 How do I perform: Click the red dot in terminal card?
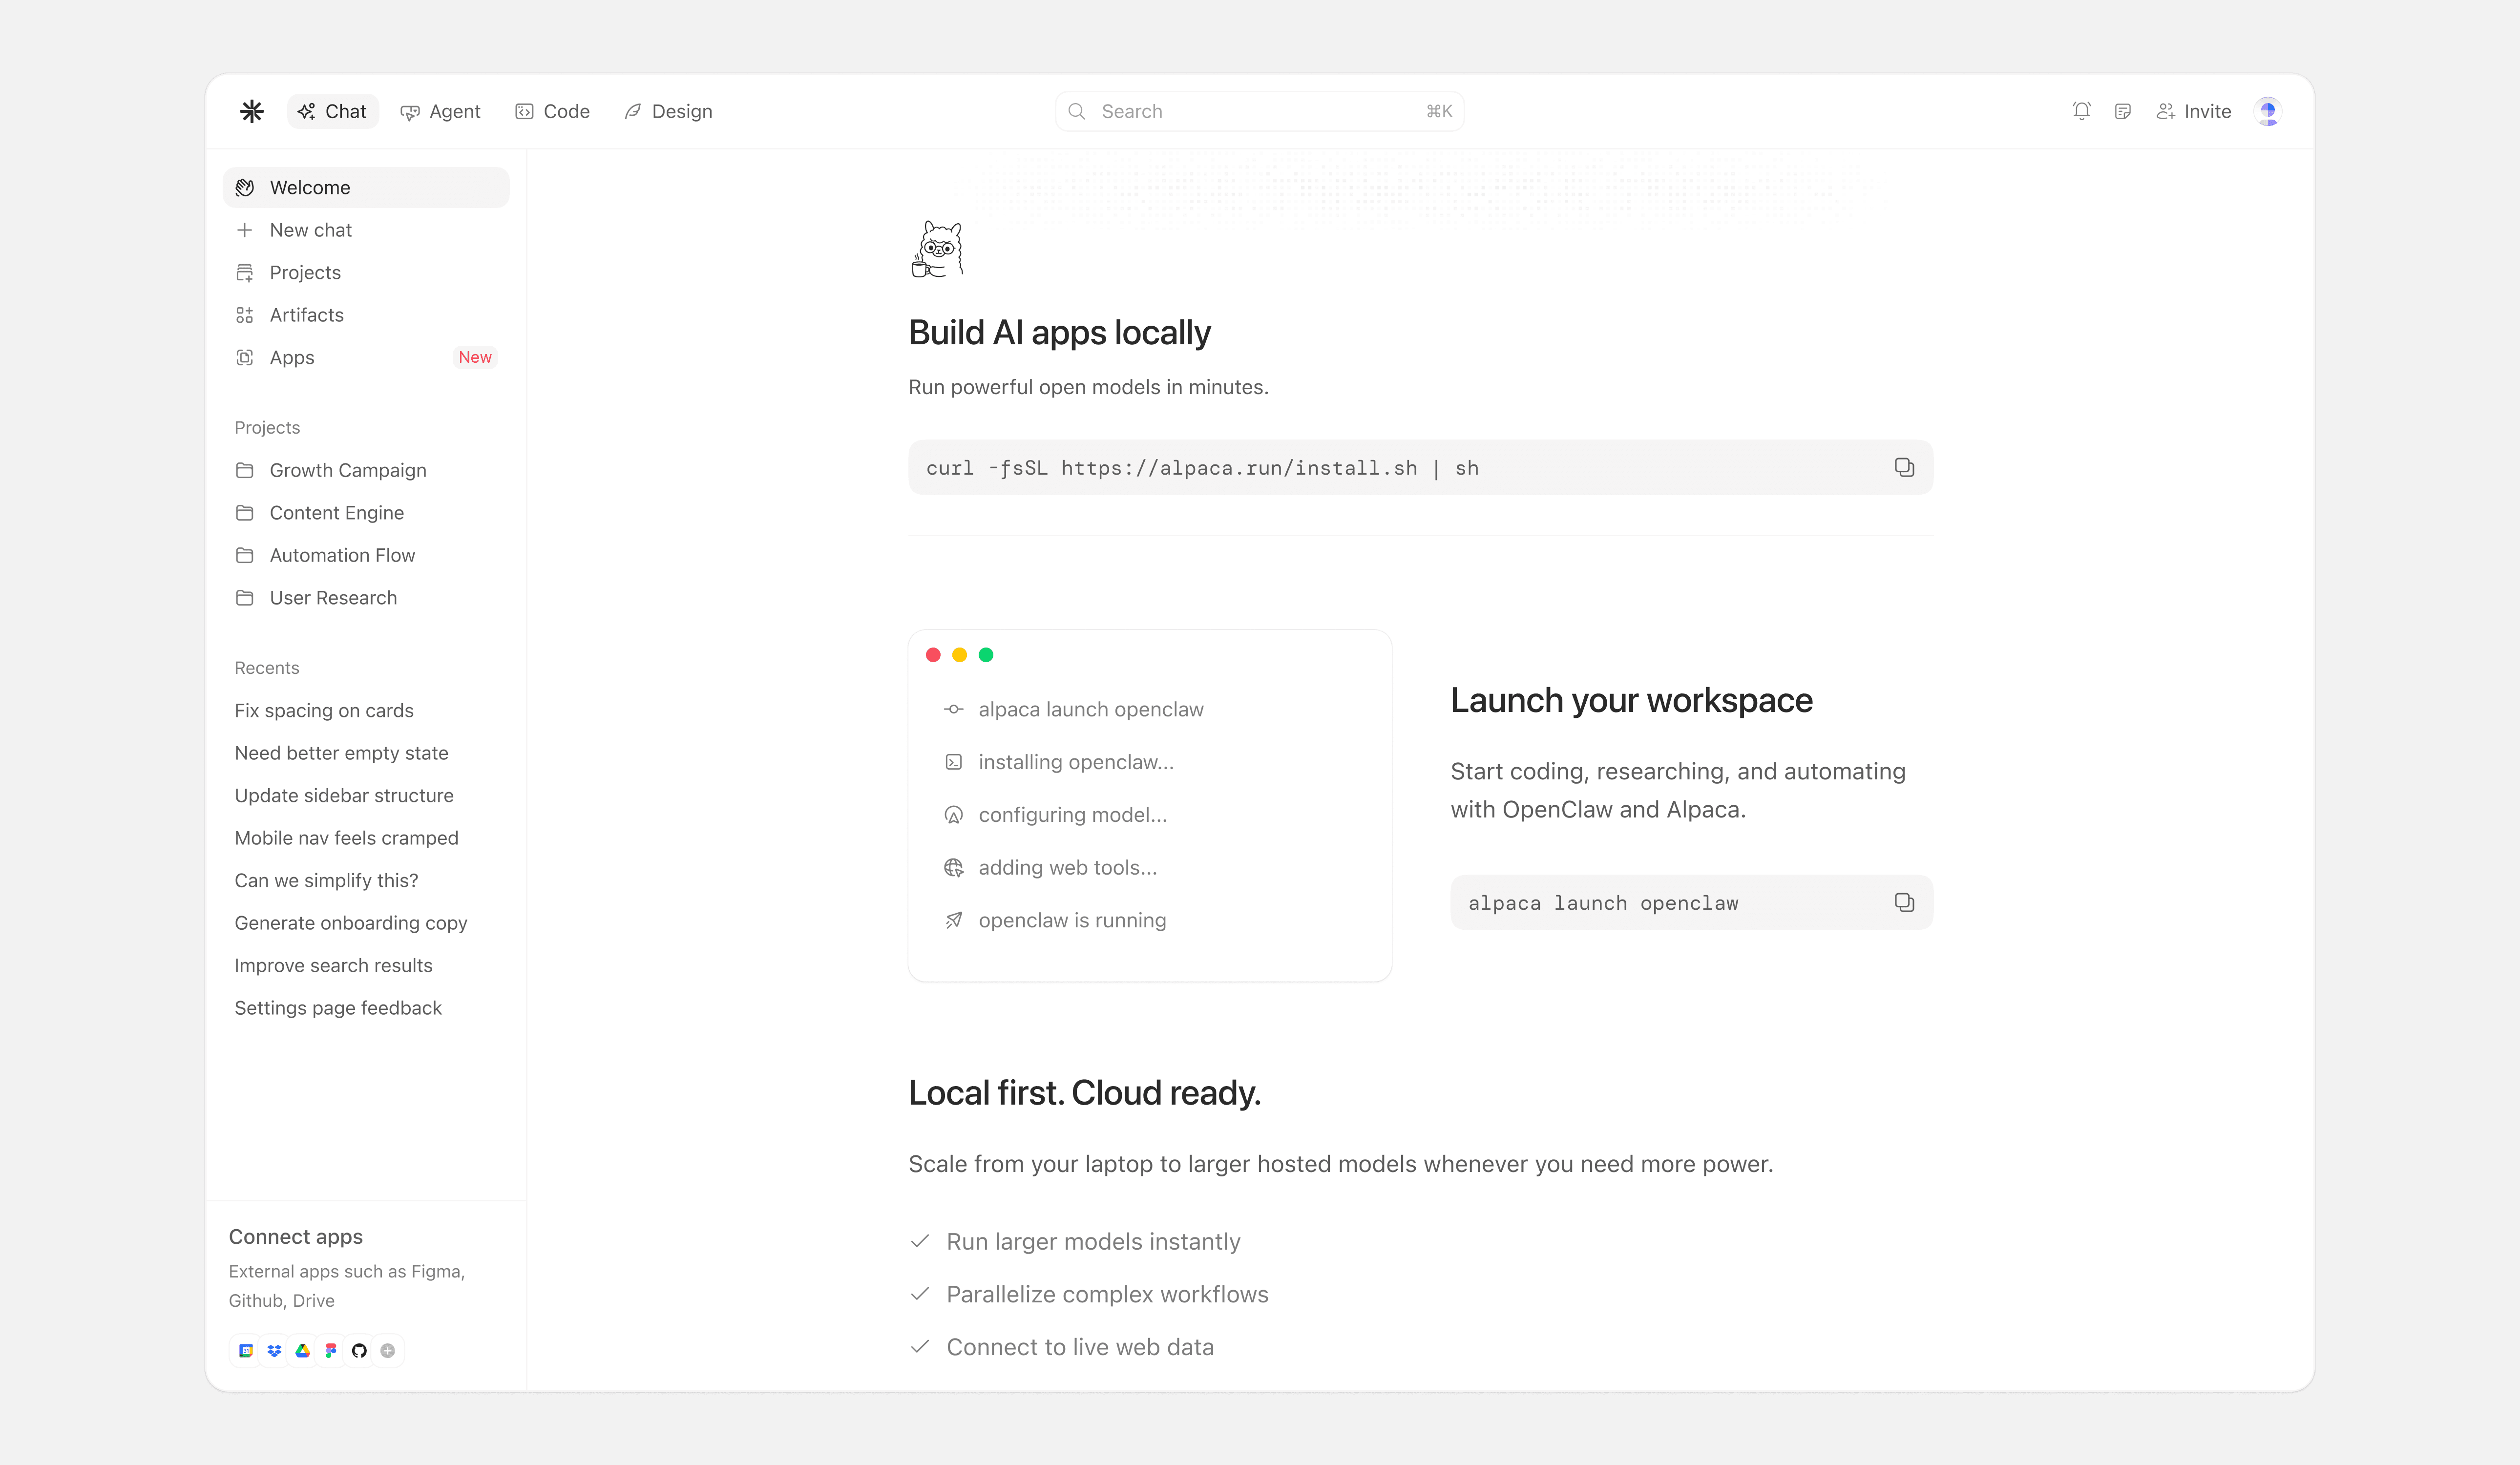[933, 654]
